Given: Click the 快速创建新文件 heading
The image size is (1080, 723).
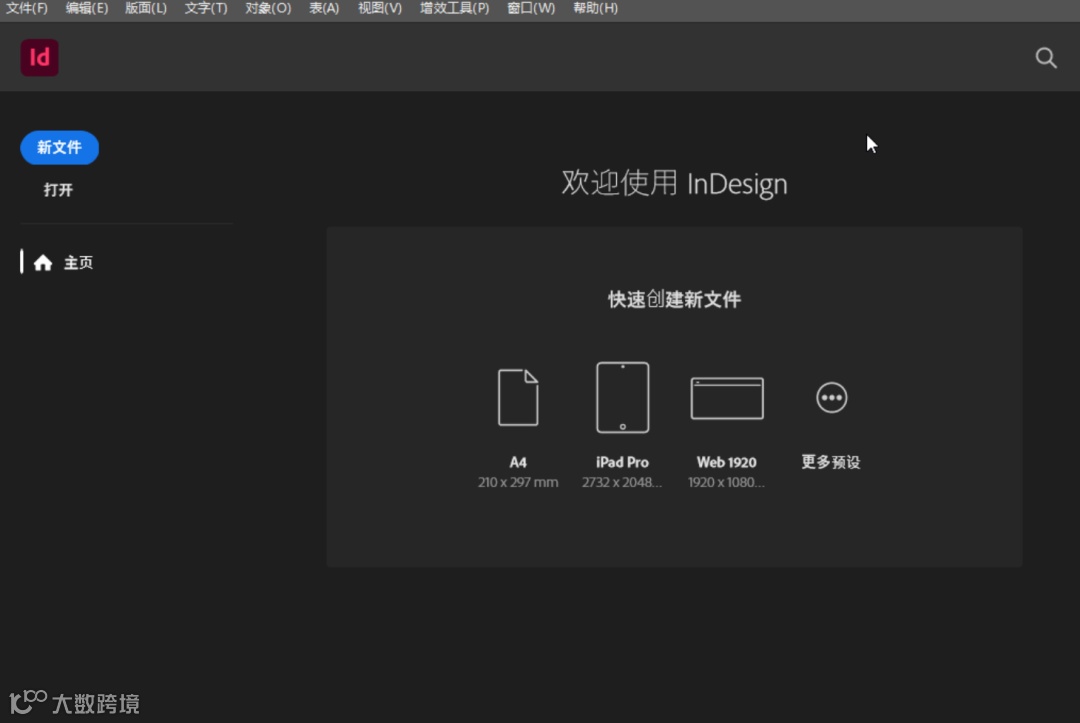Looking at the screenshot, I should coord(674,300).
